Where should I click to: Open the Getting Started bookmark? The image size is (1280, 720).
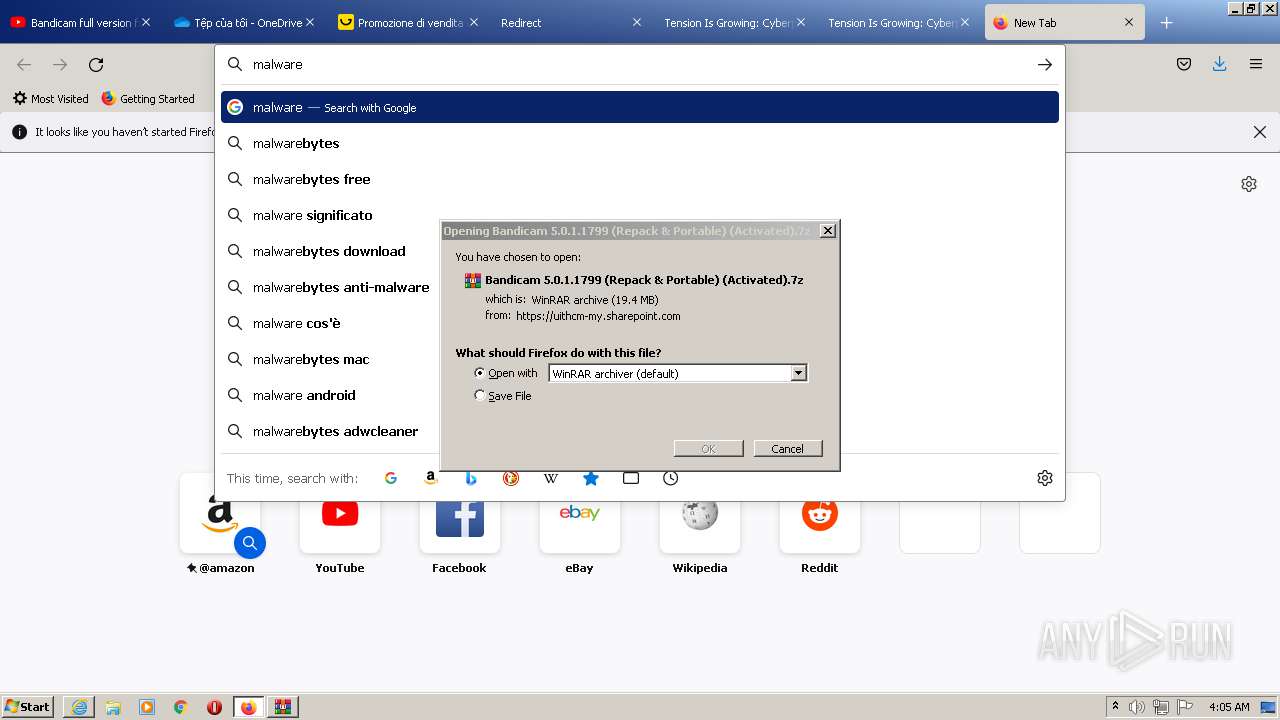point(148,99)
